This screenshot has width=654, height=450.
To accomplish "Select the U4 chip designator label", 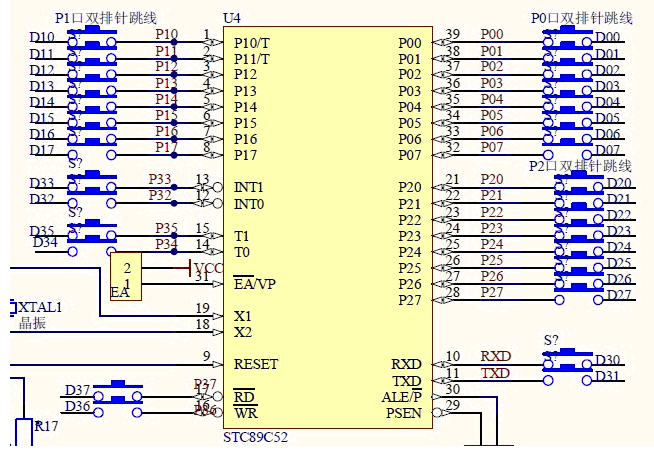I will coord(232,19).
